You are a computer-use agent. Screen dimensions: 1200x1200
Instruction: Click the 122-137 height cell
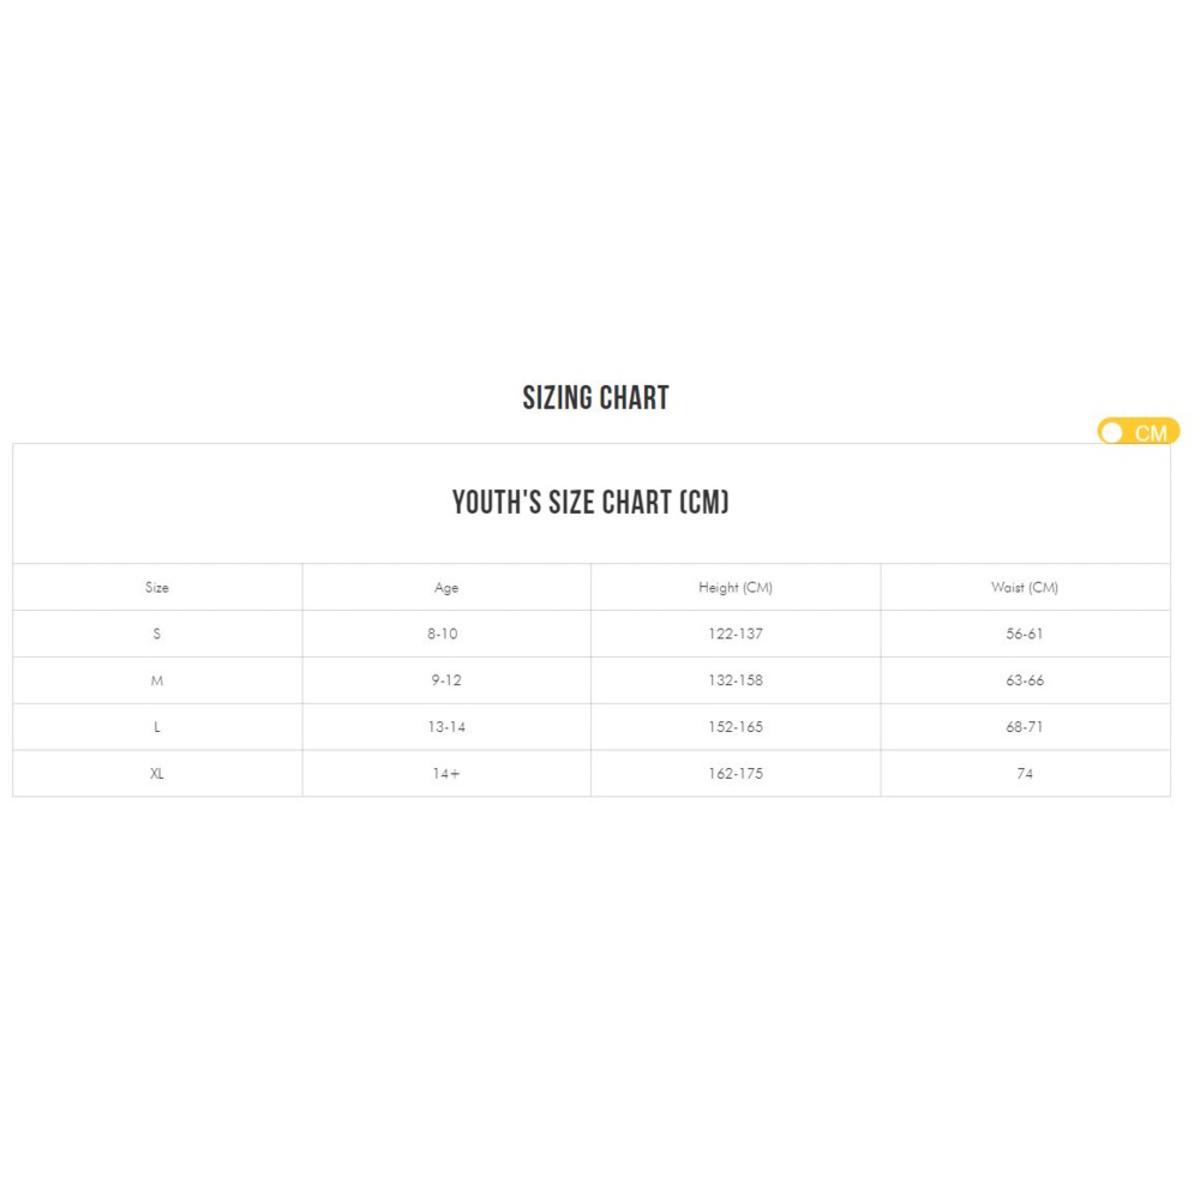point(735,634)
